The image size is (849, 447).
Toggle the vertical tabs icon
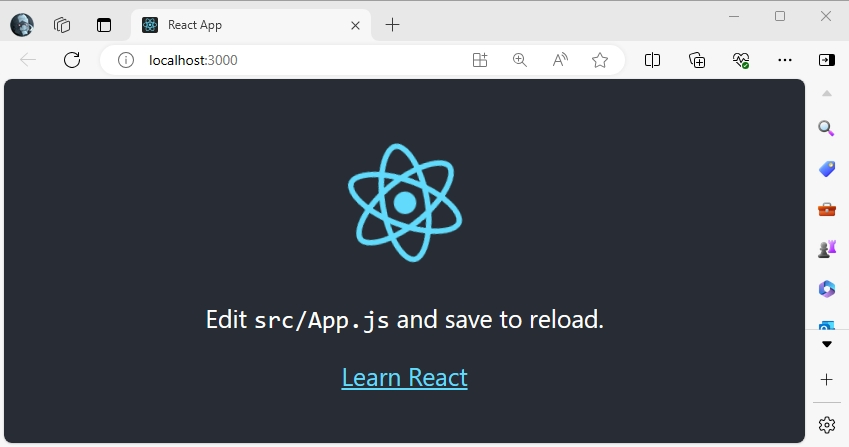coord(104,25)
